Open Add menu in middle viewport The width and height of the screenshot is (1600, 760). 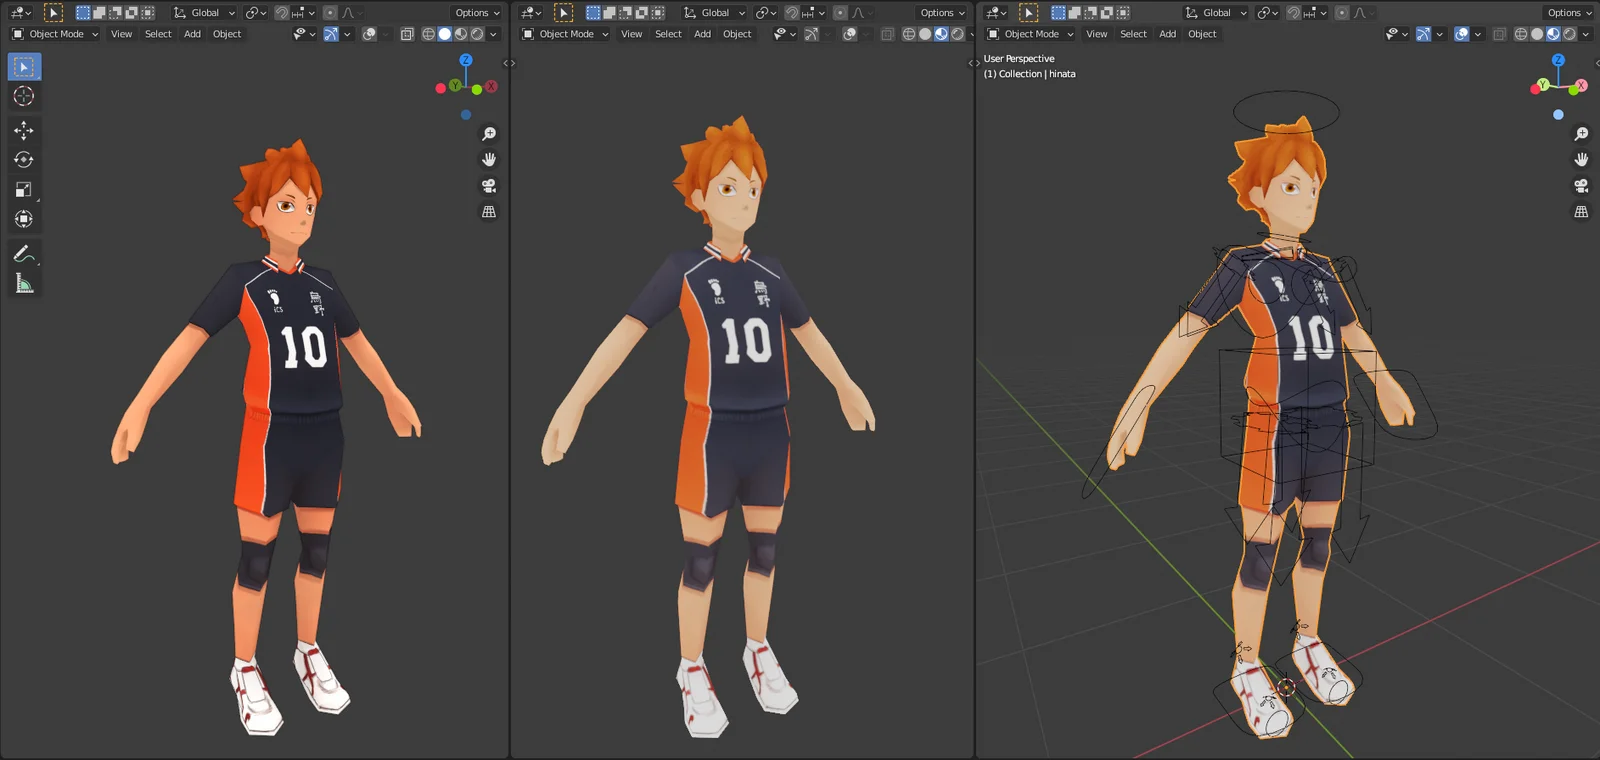703,34
